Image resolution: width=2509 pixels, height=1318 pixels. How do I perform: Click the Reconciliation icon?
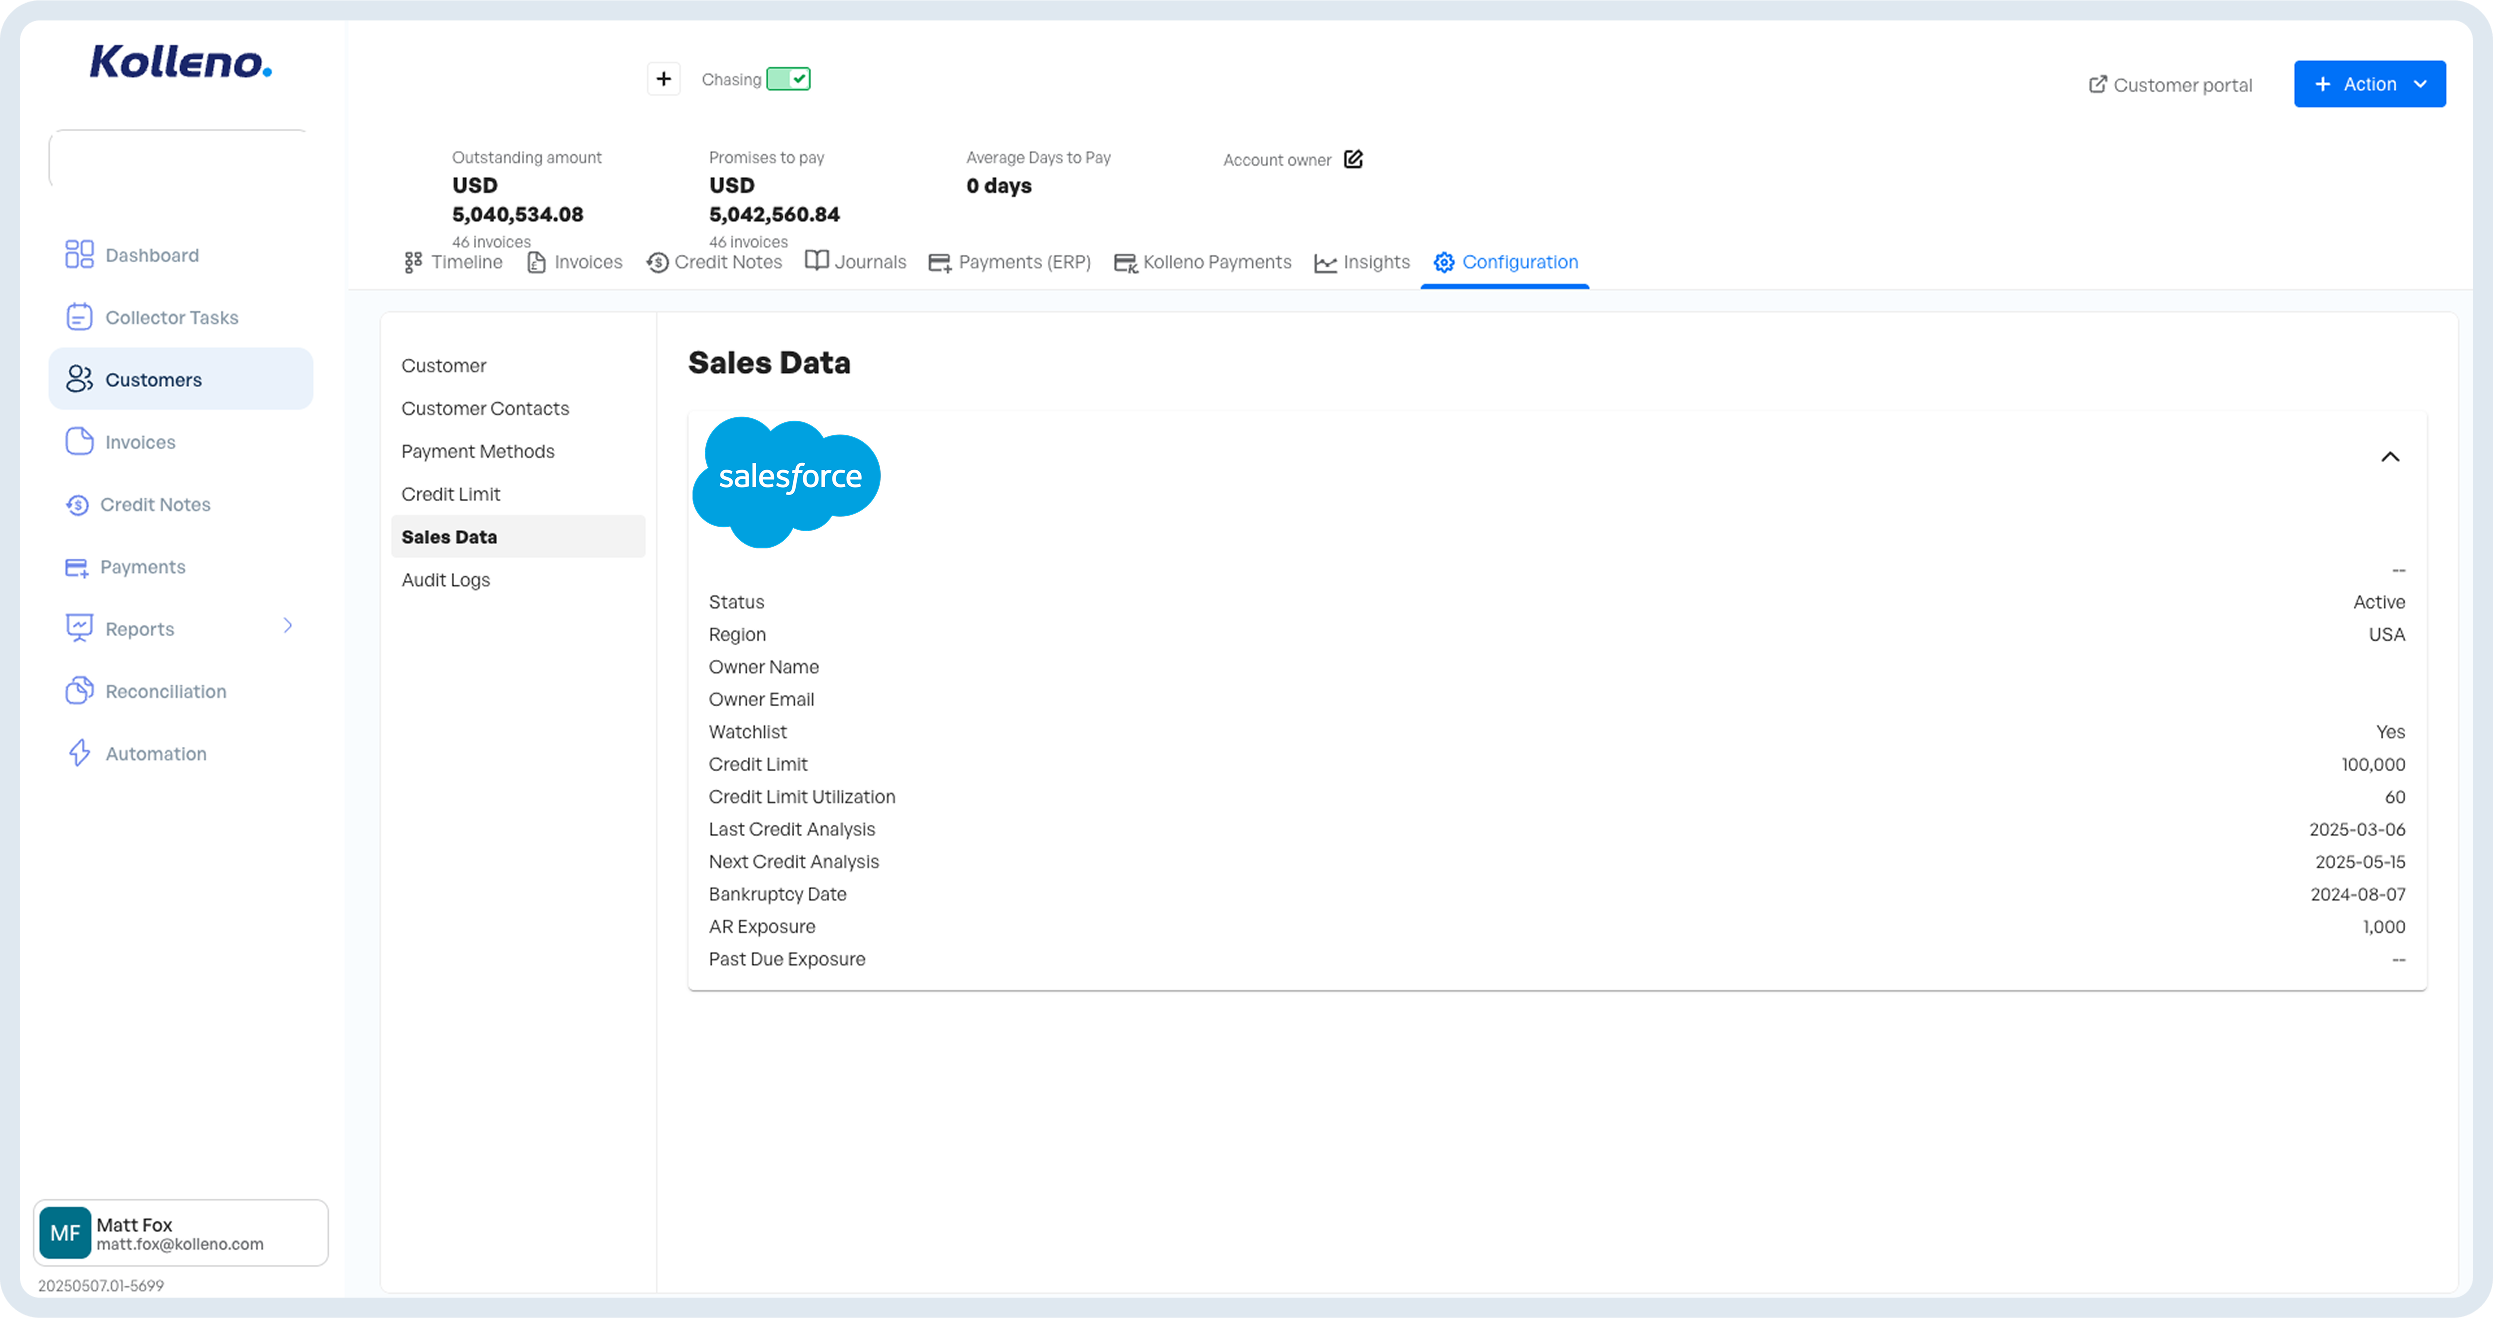80,690
